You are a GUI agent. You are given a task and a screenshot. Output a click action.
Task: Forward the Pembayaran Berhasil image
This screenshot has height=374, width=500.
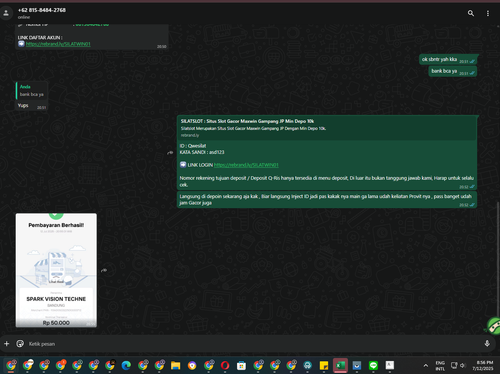click(104, 270)
